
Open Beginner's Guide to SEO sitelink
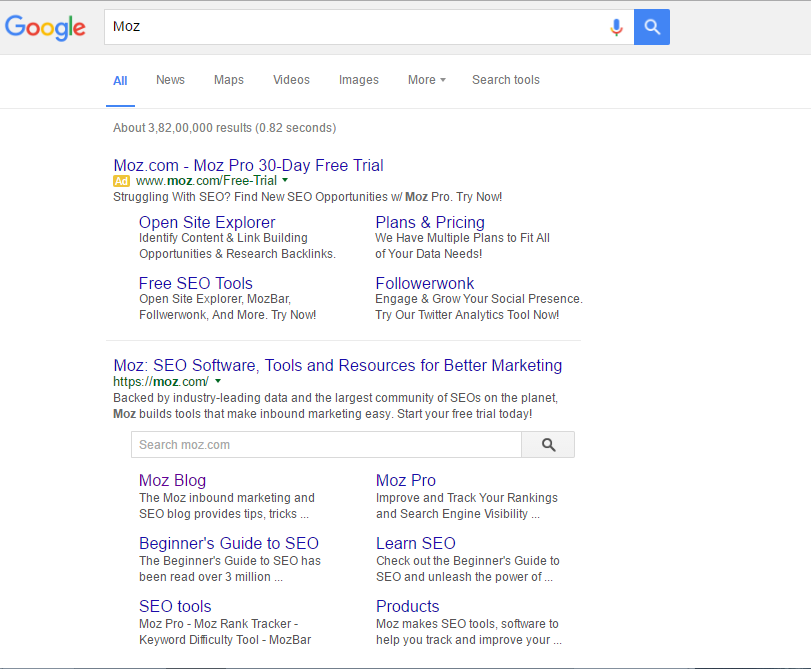tap(229, 544)
